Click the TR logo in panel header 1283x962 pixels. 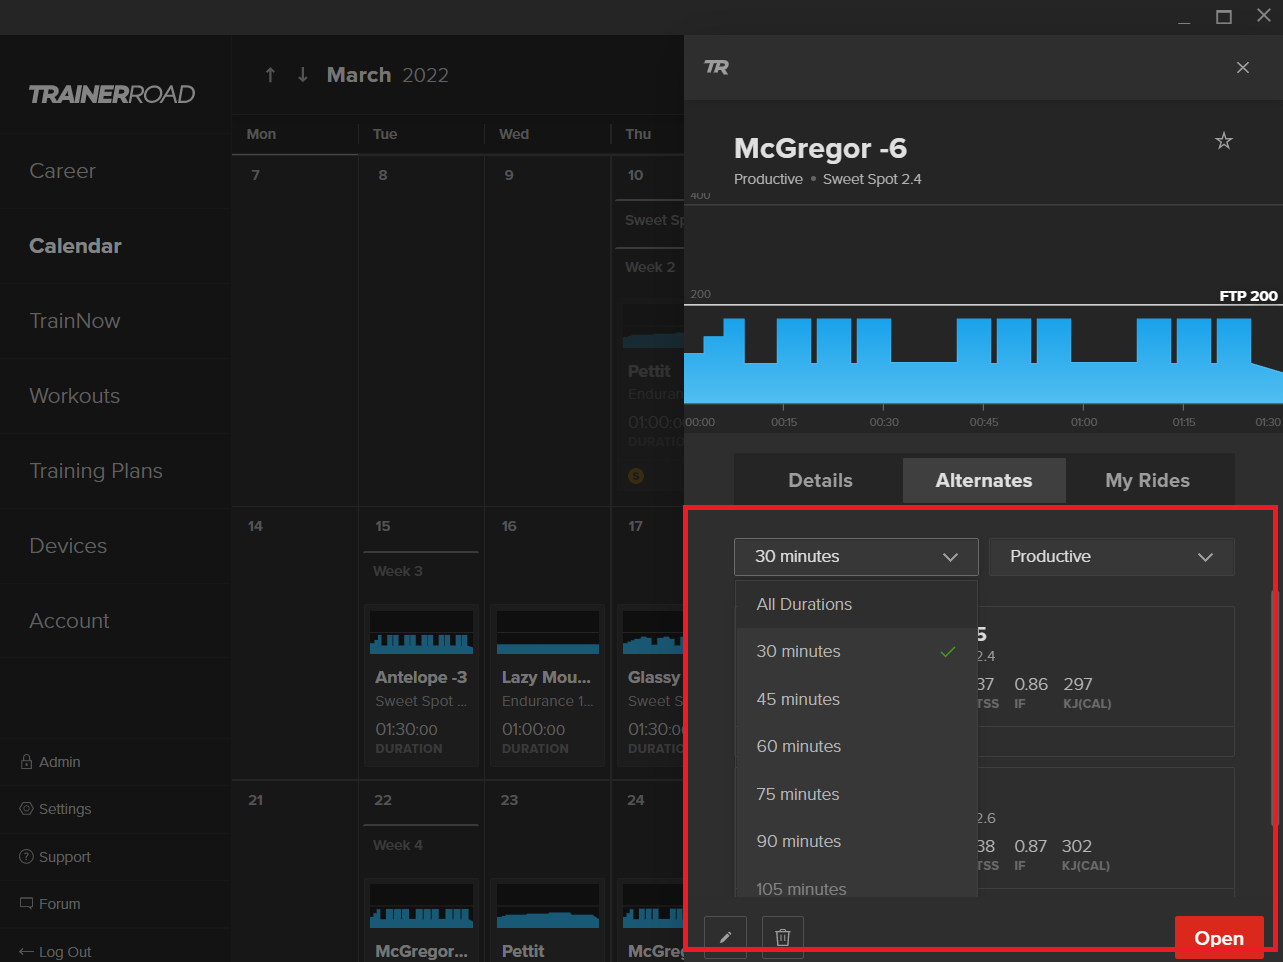716,67
